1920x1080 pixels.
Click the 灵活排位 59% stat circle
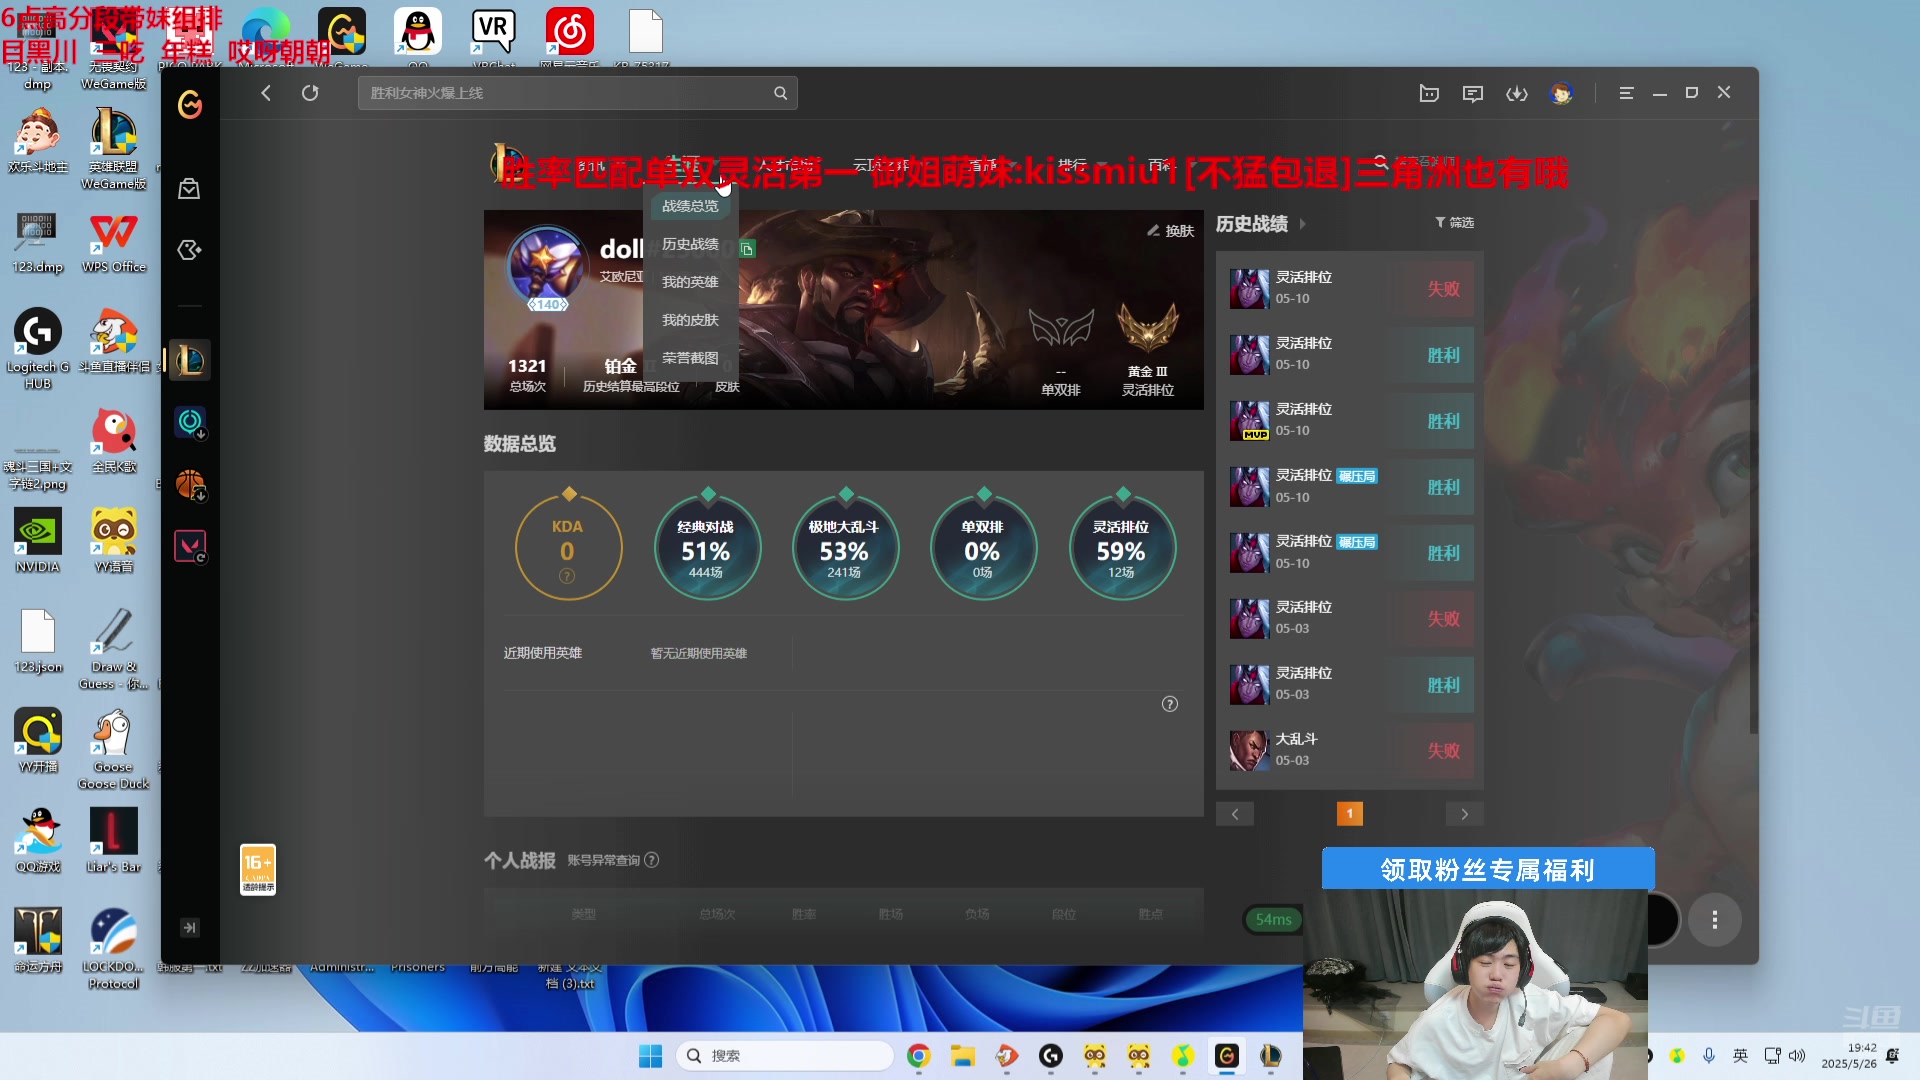point(1122,547)
